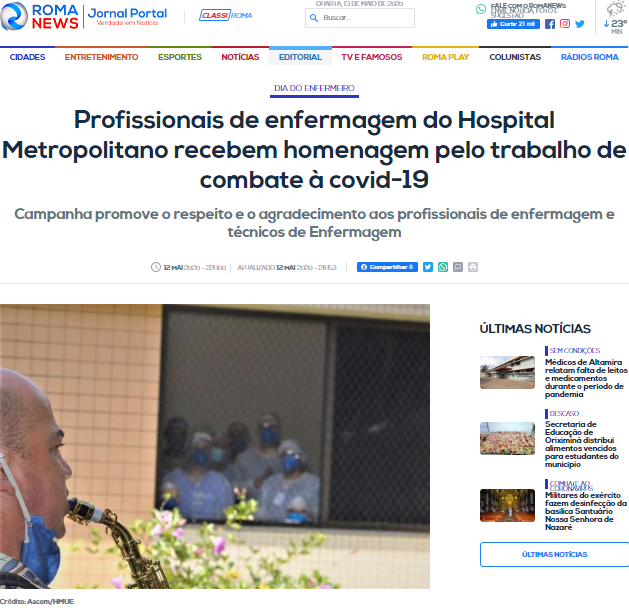Open the Médicos de Altamira news thumbnail
The height and width of the screenshot is (611, 629).
tap(507, 372)
